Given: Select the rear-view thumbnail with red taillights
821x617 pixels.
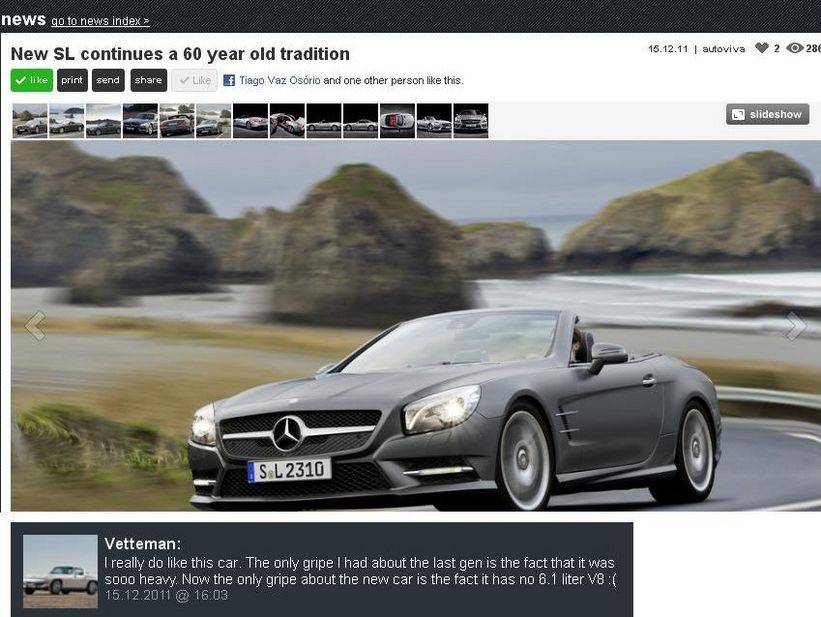Looking at the screenshot, I should point(176,120).
